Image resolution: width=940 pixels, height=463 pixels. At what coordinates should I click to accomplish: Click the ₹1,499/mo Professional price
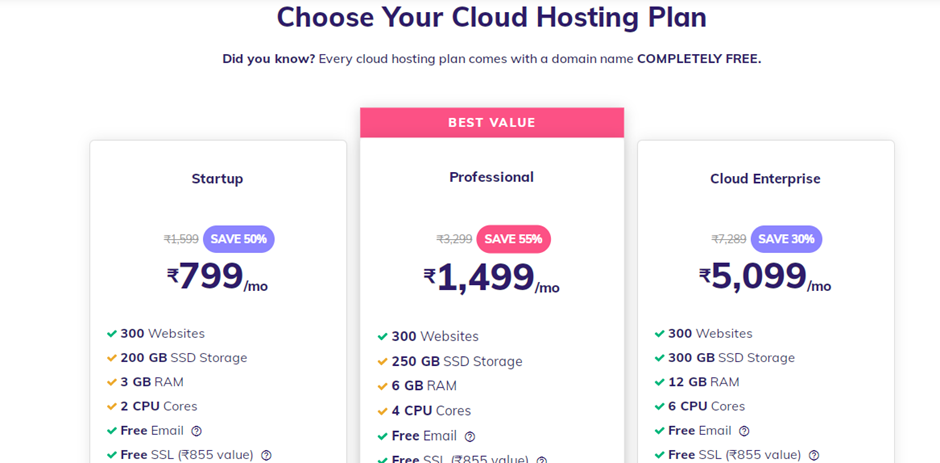(491, 278)
